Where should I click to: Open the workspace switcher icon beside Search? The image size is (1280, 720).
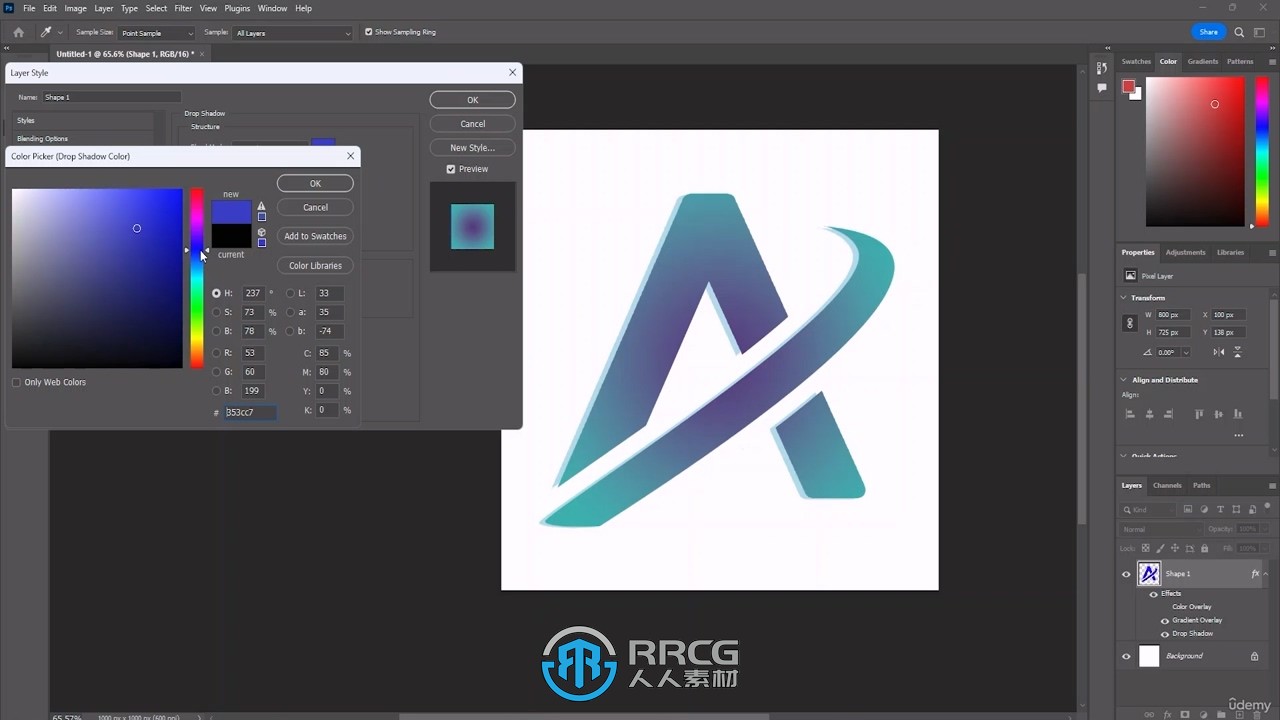coord(1260,32)
